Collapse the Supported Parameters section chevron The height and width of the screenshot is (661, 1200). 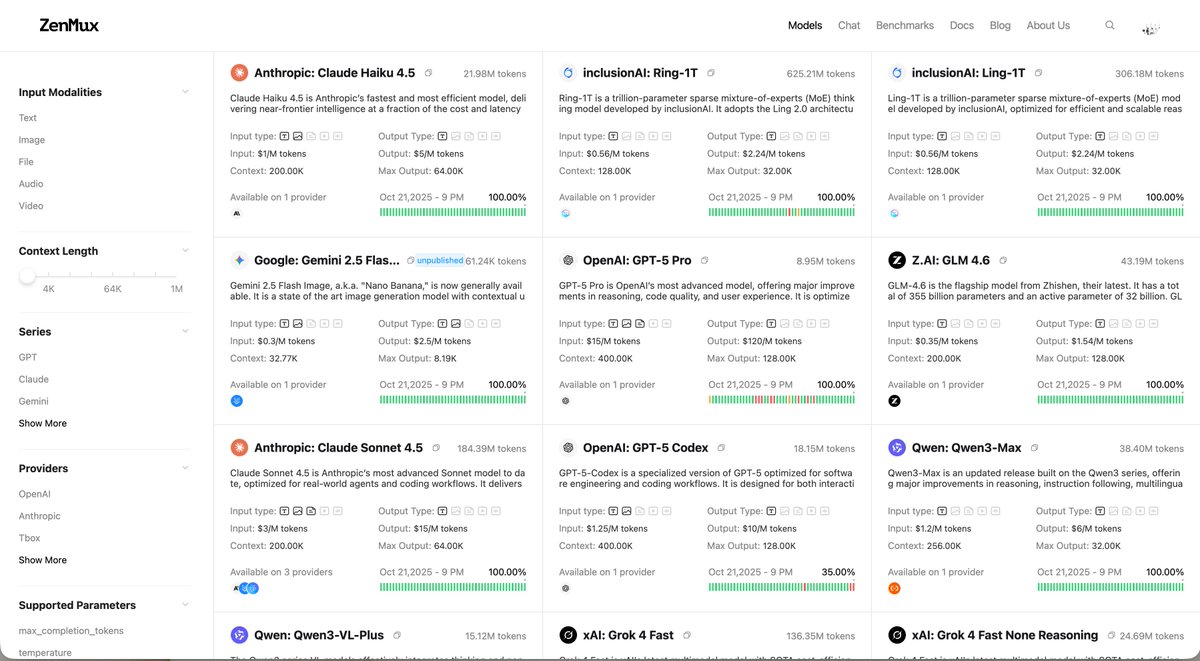[185, 605]
